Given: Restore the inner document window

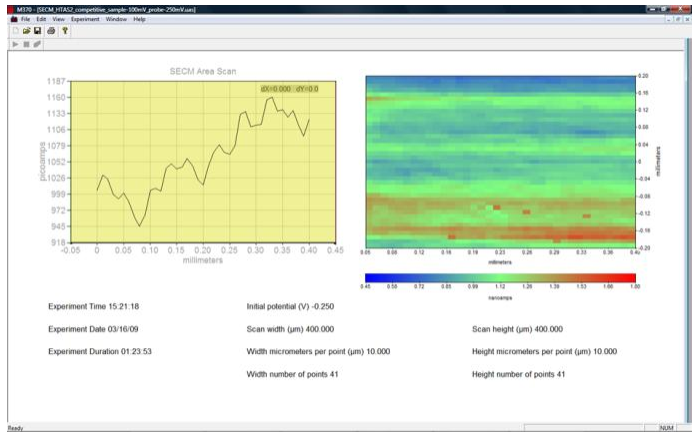Looking at the screenshot, I should pos(679,19).
